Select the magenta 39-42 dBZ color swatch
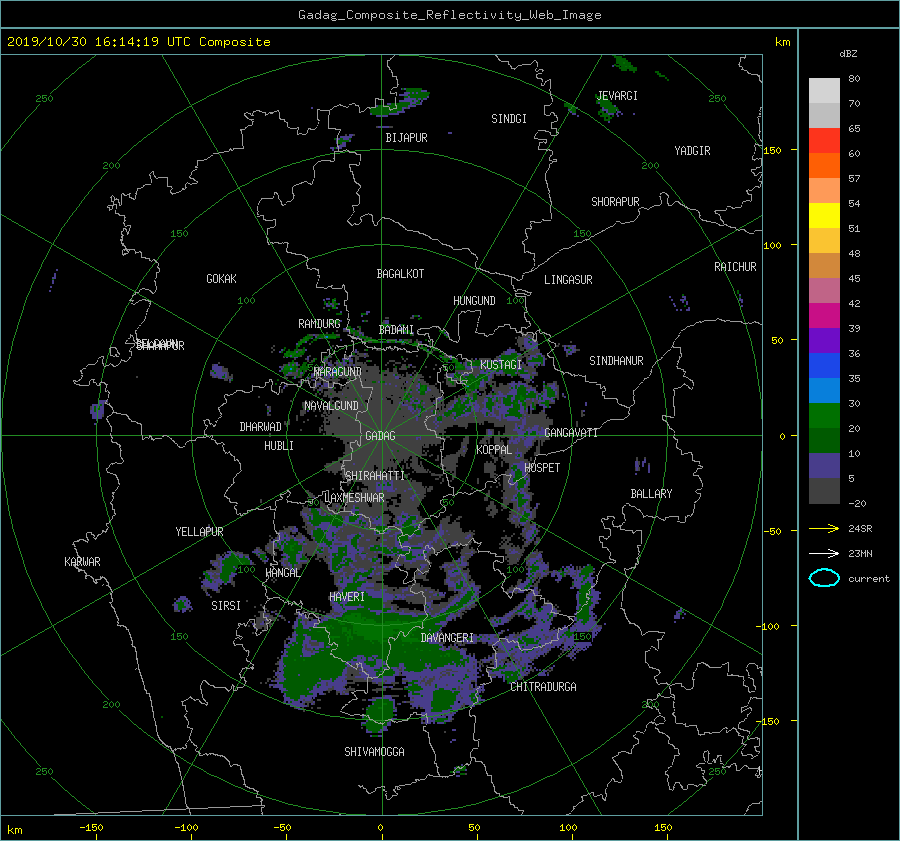900x841 pixels. [x=824, y=315]
